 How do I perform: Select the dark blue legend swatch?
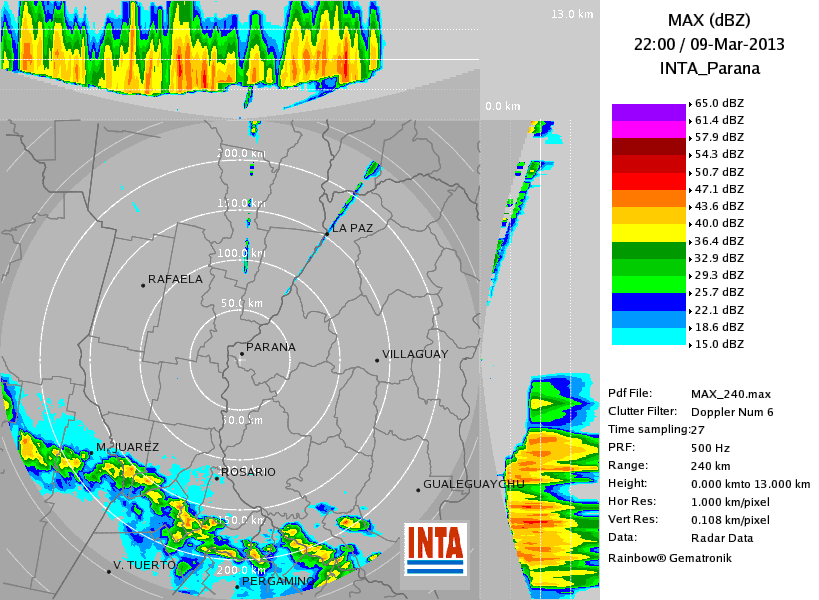[x=649, y=301]
